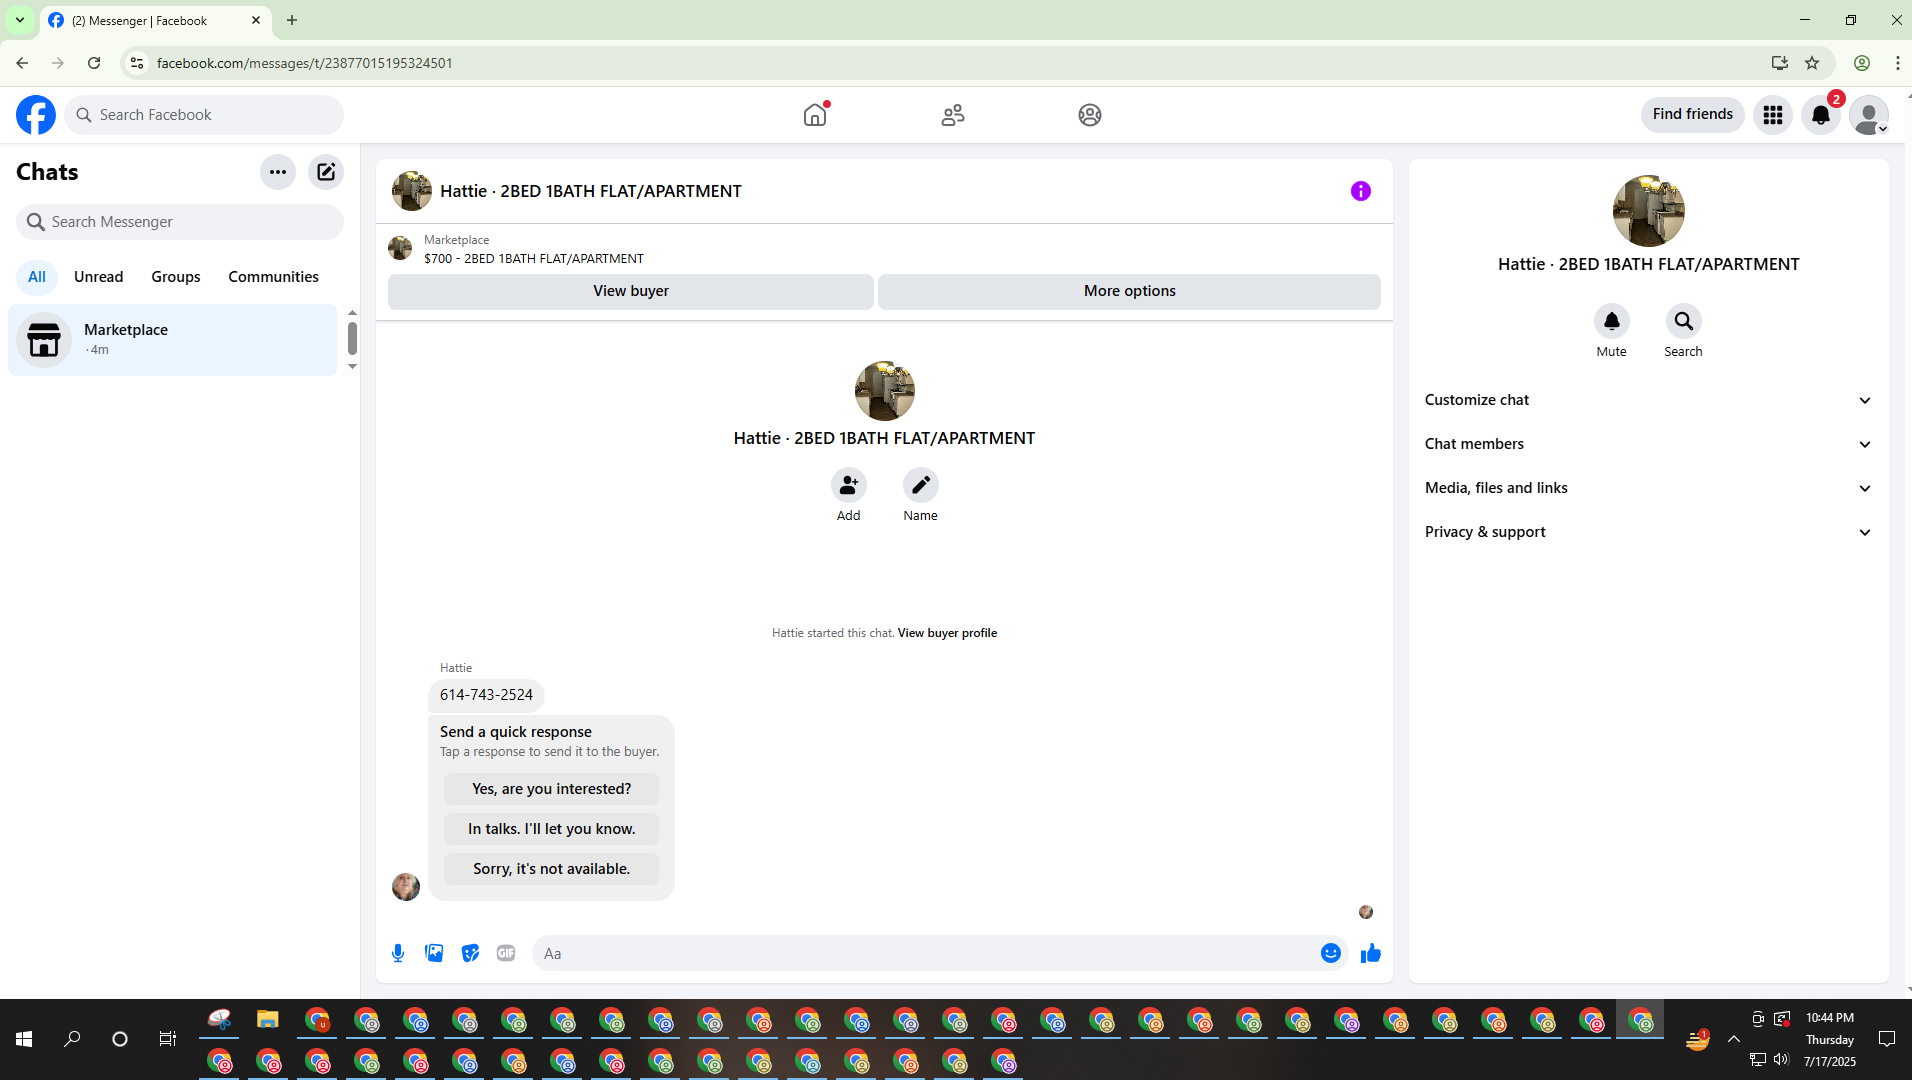Image resolution: width=1912 pixels, height=1080 pixels.
Task: Open conversation information icon
Action: (x=1361, y=191)
